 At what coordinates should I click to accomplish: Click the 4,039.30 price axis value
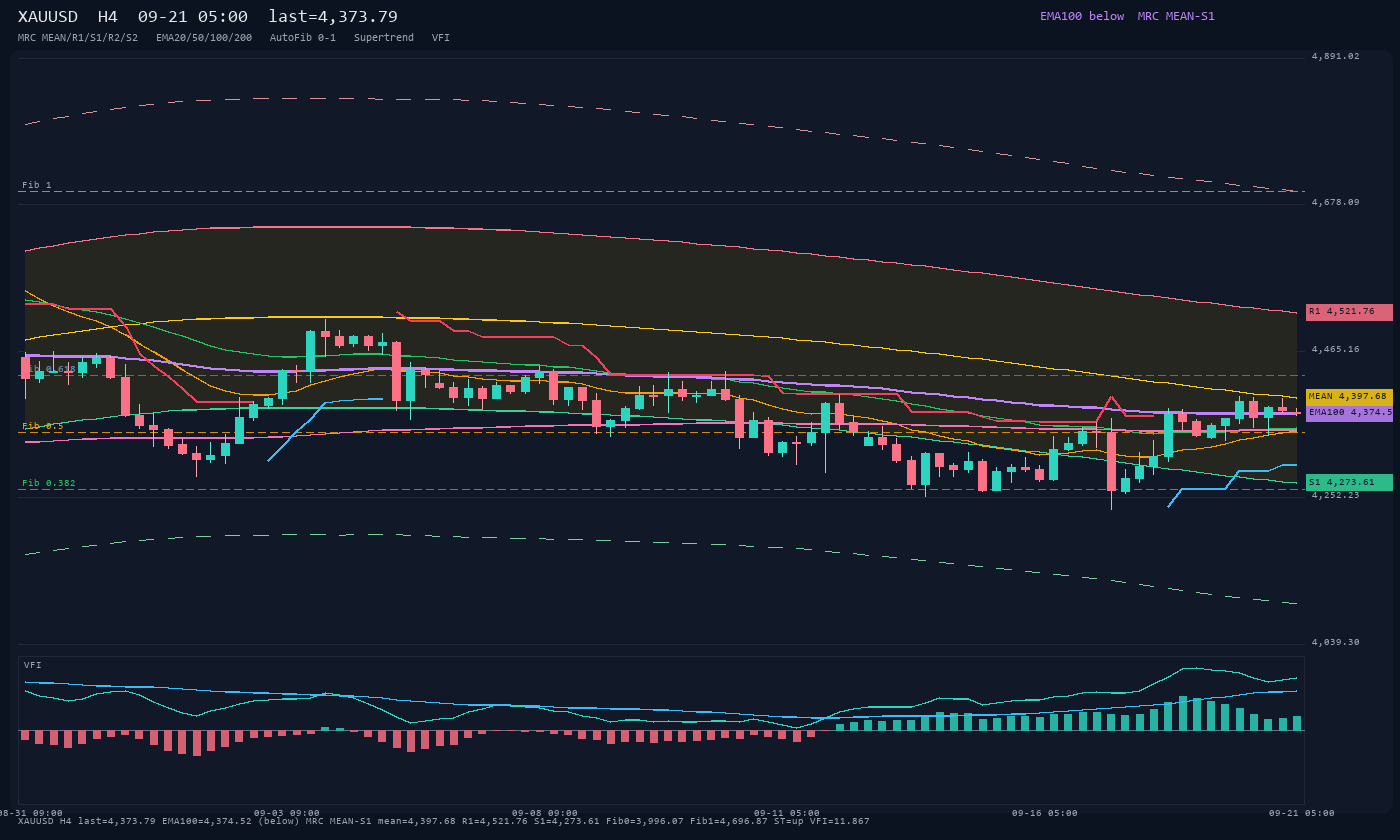[1336, 642]
